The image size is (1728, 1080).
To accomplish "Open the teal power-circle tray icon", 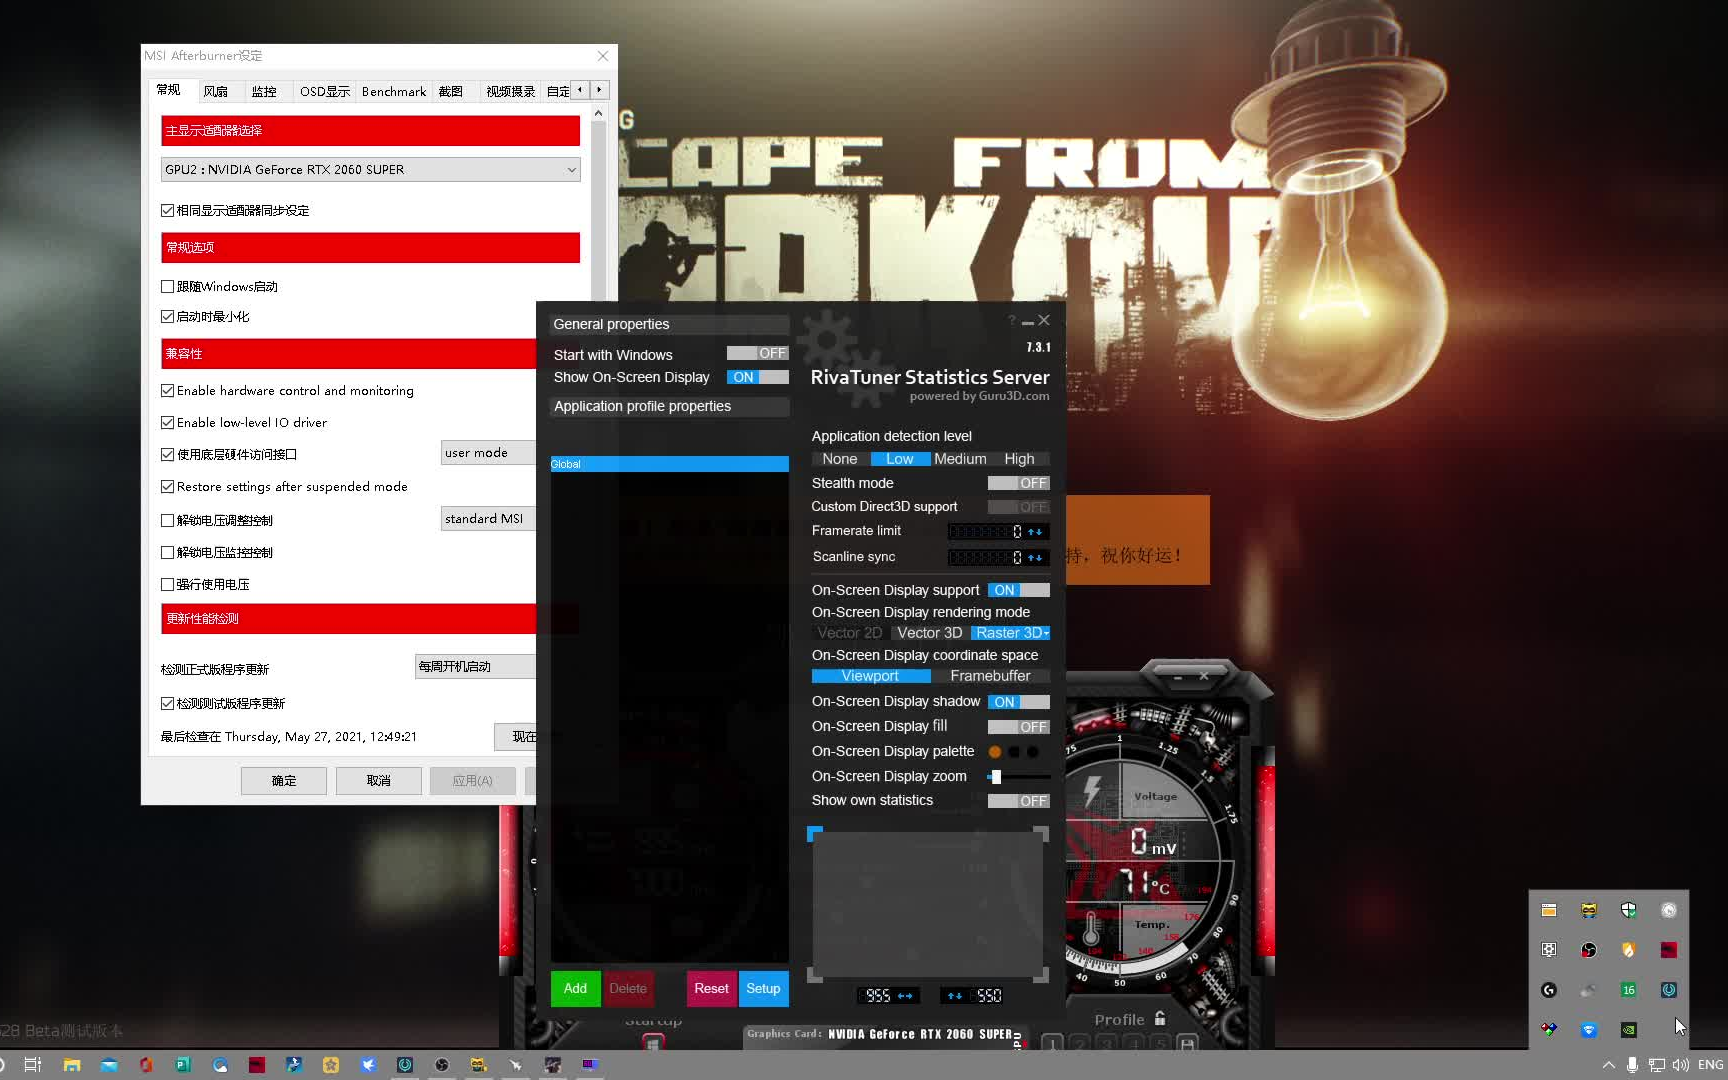I will 1669,990.
